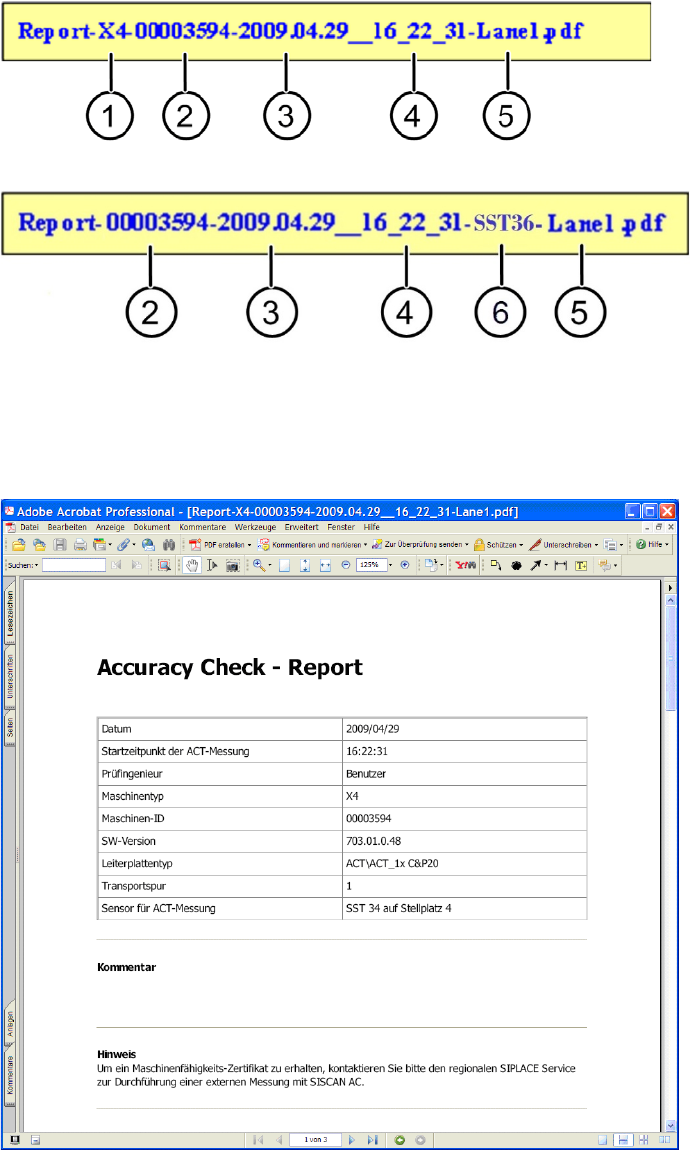Image resolution: width=690 pixels, height=1150 pixels.
Task: Select the Hand tool
Action: 192,565
